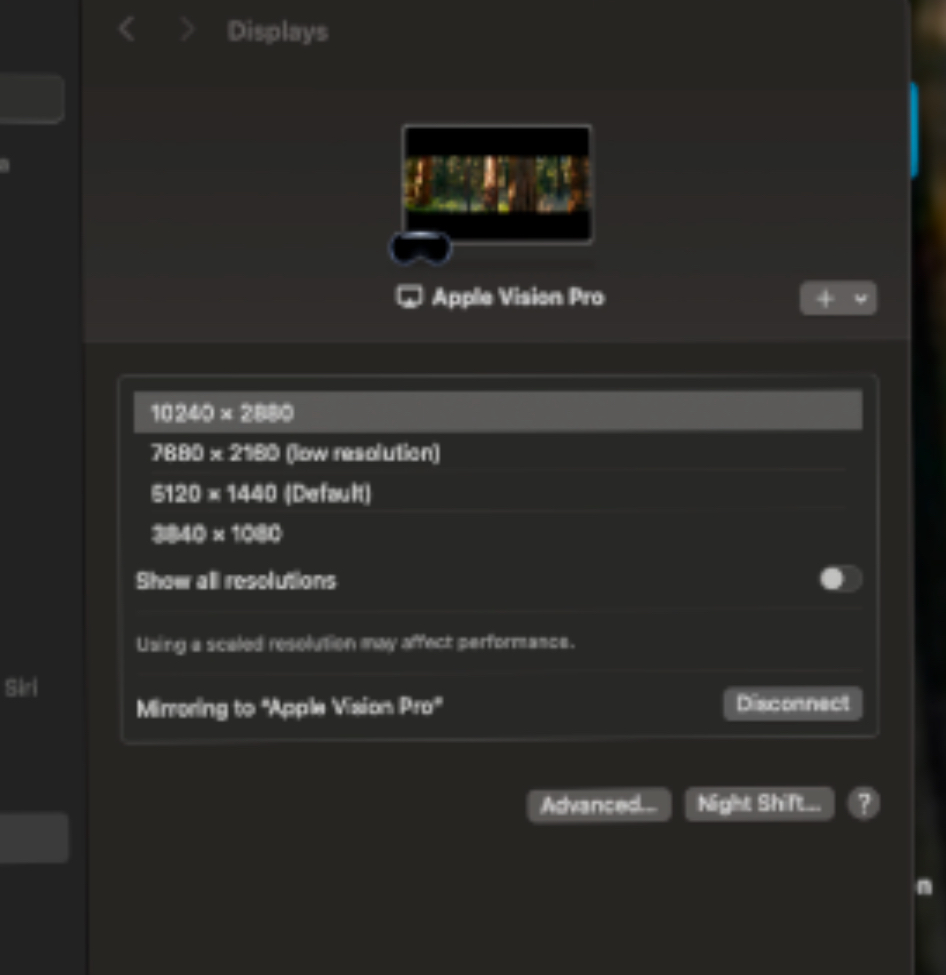Choose 5120 × 1440 (Default) resolution
946x975 pixels.
[x=498, y=494]
